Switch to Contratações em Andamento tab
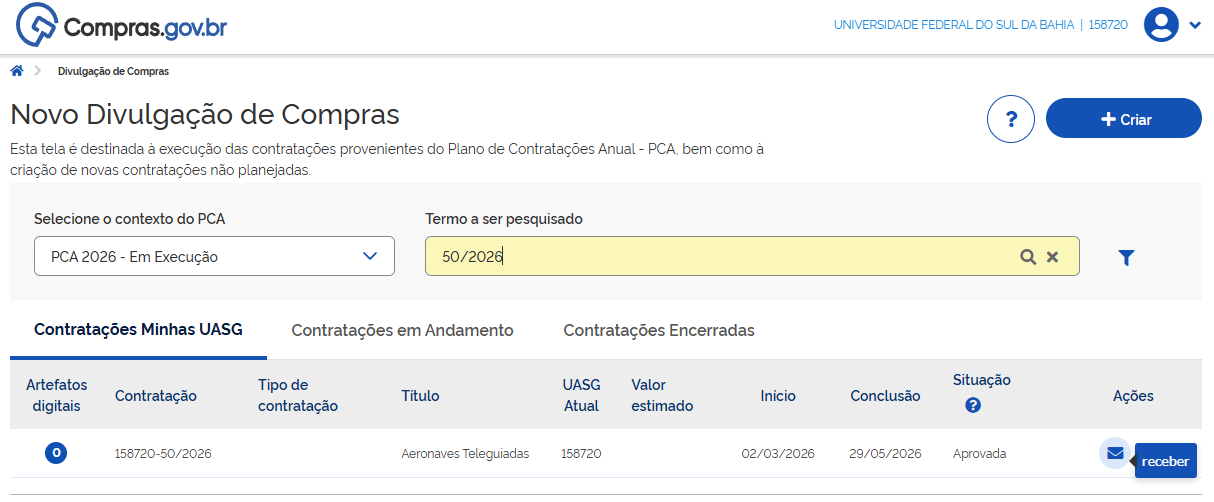 (x=402, y=330)
